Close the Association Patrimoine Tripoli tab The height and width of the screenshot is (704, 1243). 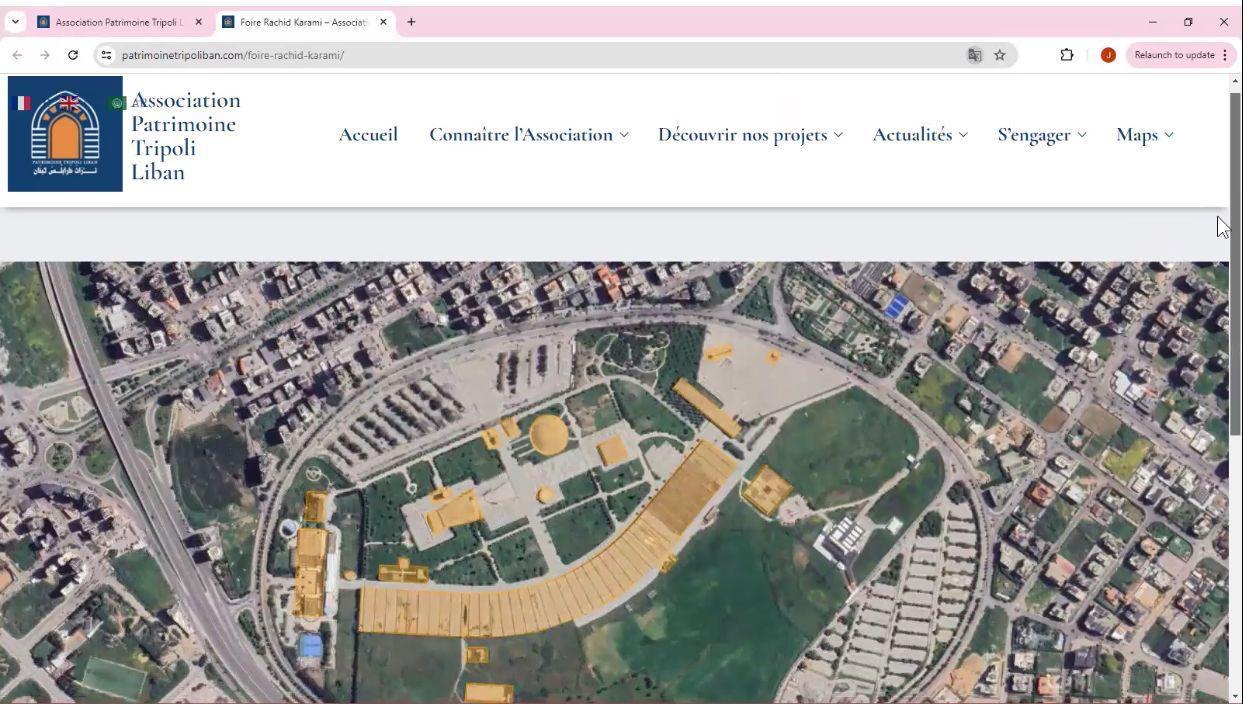click(x=198, y=22)
